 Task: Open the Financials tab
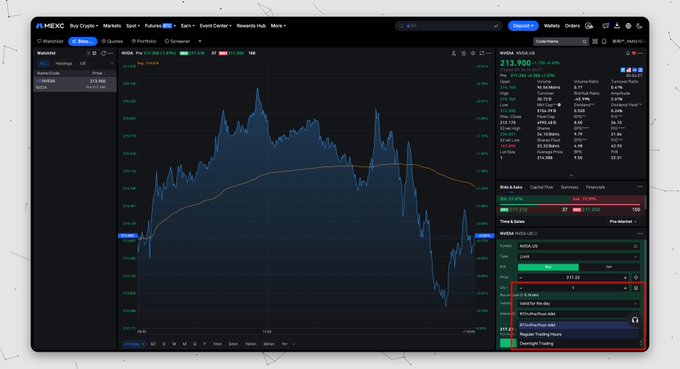(595, 187)
